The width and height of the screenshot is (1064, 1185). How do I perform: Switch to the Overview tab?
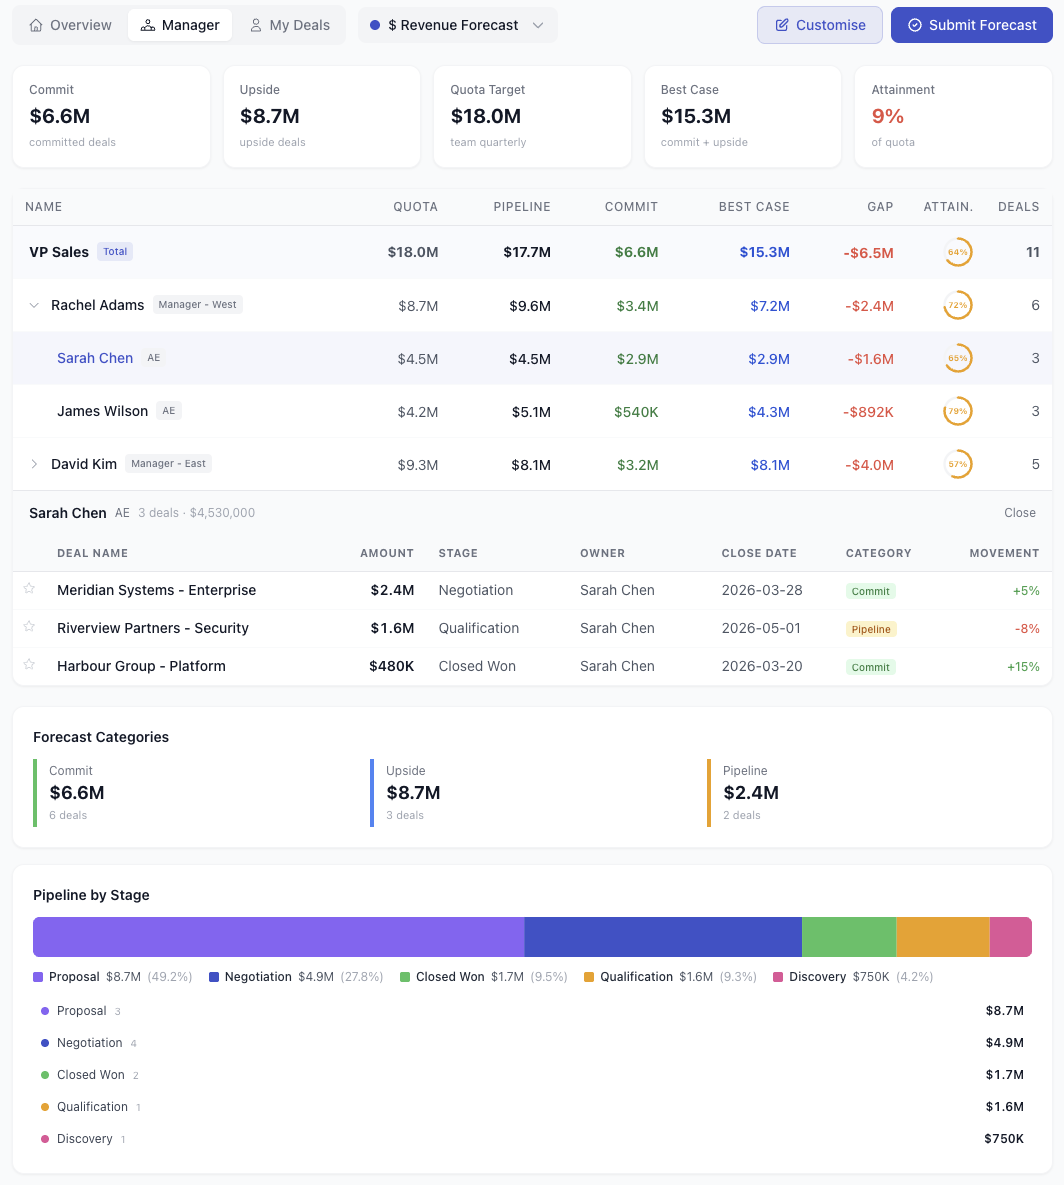70,24
